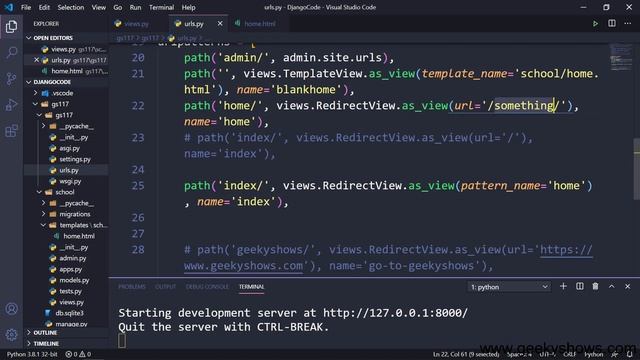Screen dimensions: 640x360
Task: Open notifications bell in status bar
Action: point(630,354)
